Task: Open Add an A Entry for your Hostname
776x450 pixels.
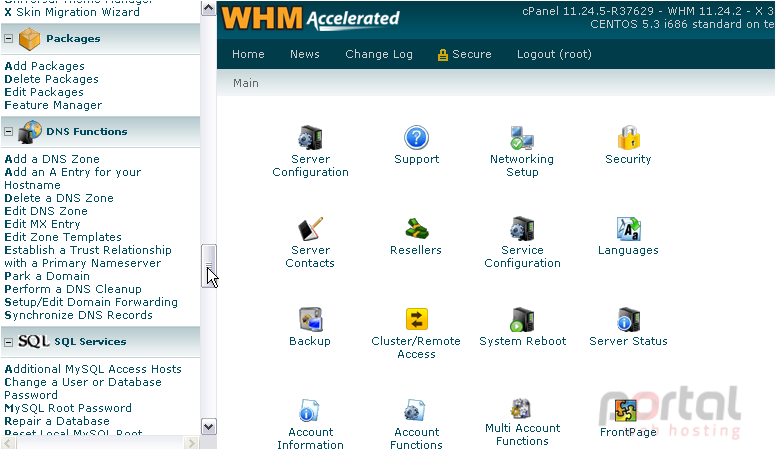Action: pos(73,178)
